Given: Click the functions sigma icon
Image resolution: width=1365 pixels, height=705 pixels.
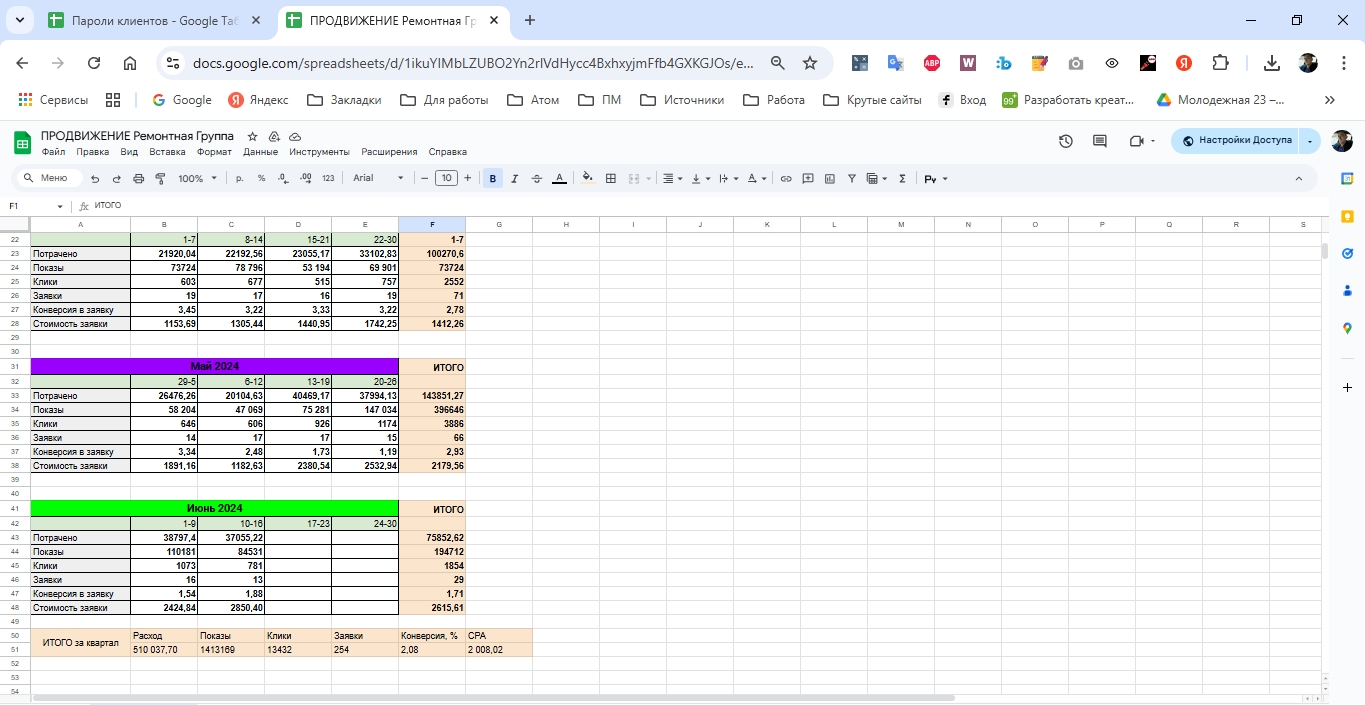Looking at the screenshot, I should [x=902, y=179].
